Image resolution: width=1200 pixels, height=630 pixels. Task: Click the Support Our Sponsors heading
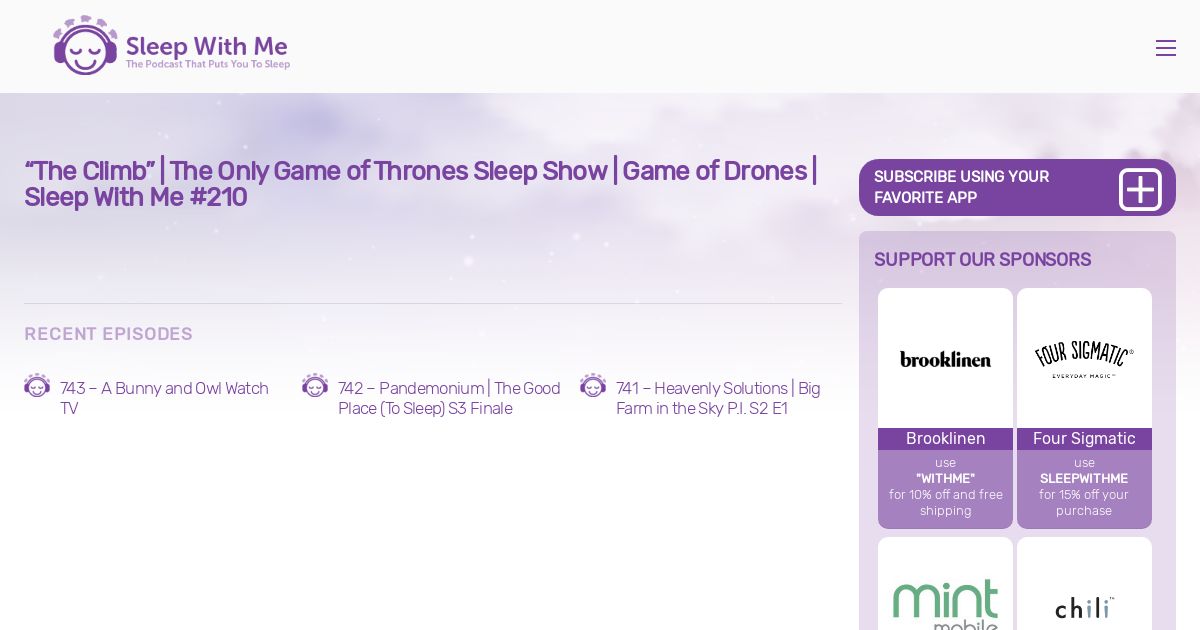point(982,259)
